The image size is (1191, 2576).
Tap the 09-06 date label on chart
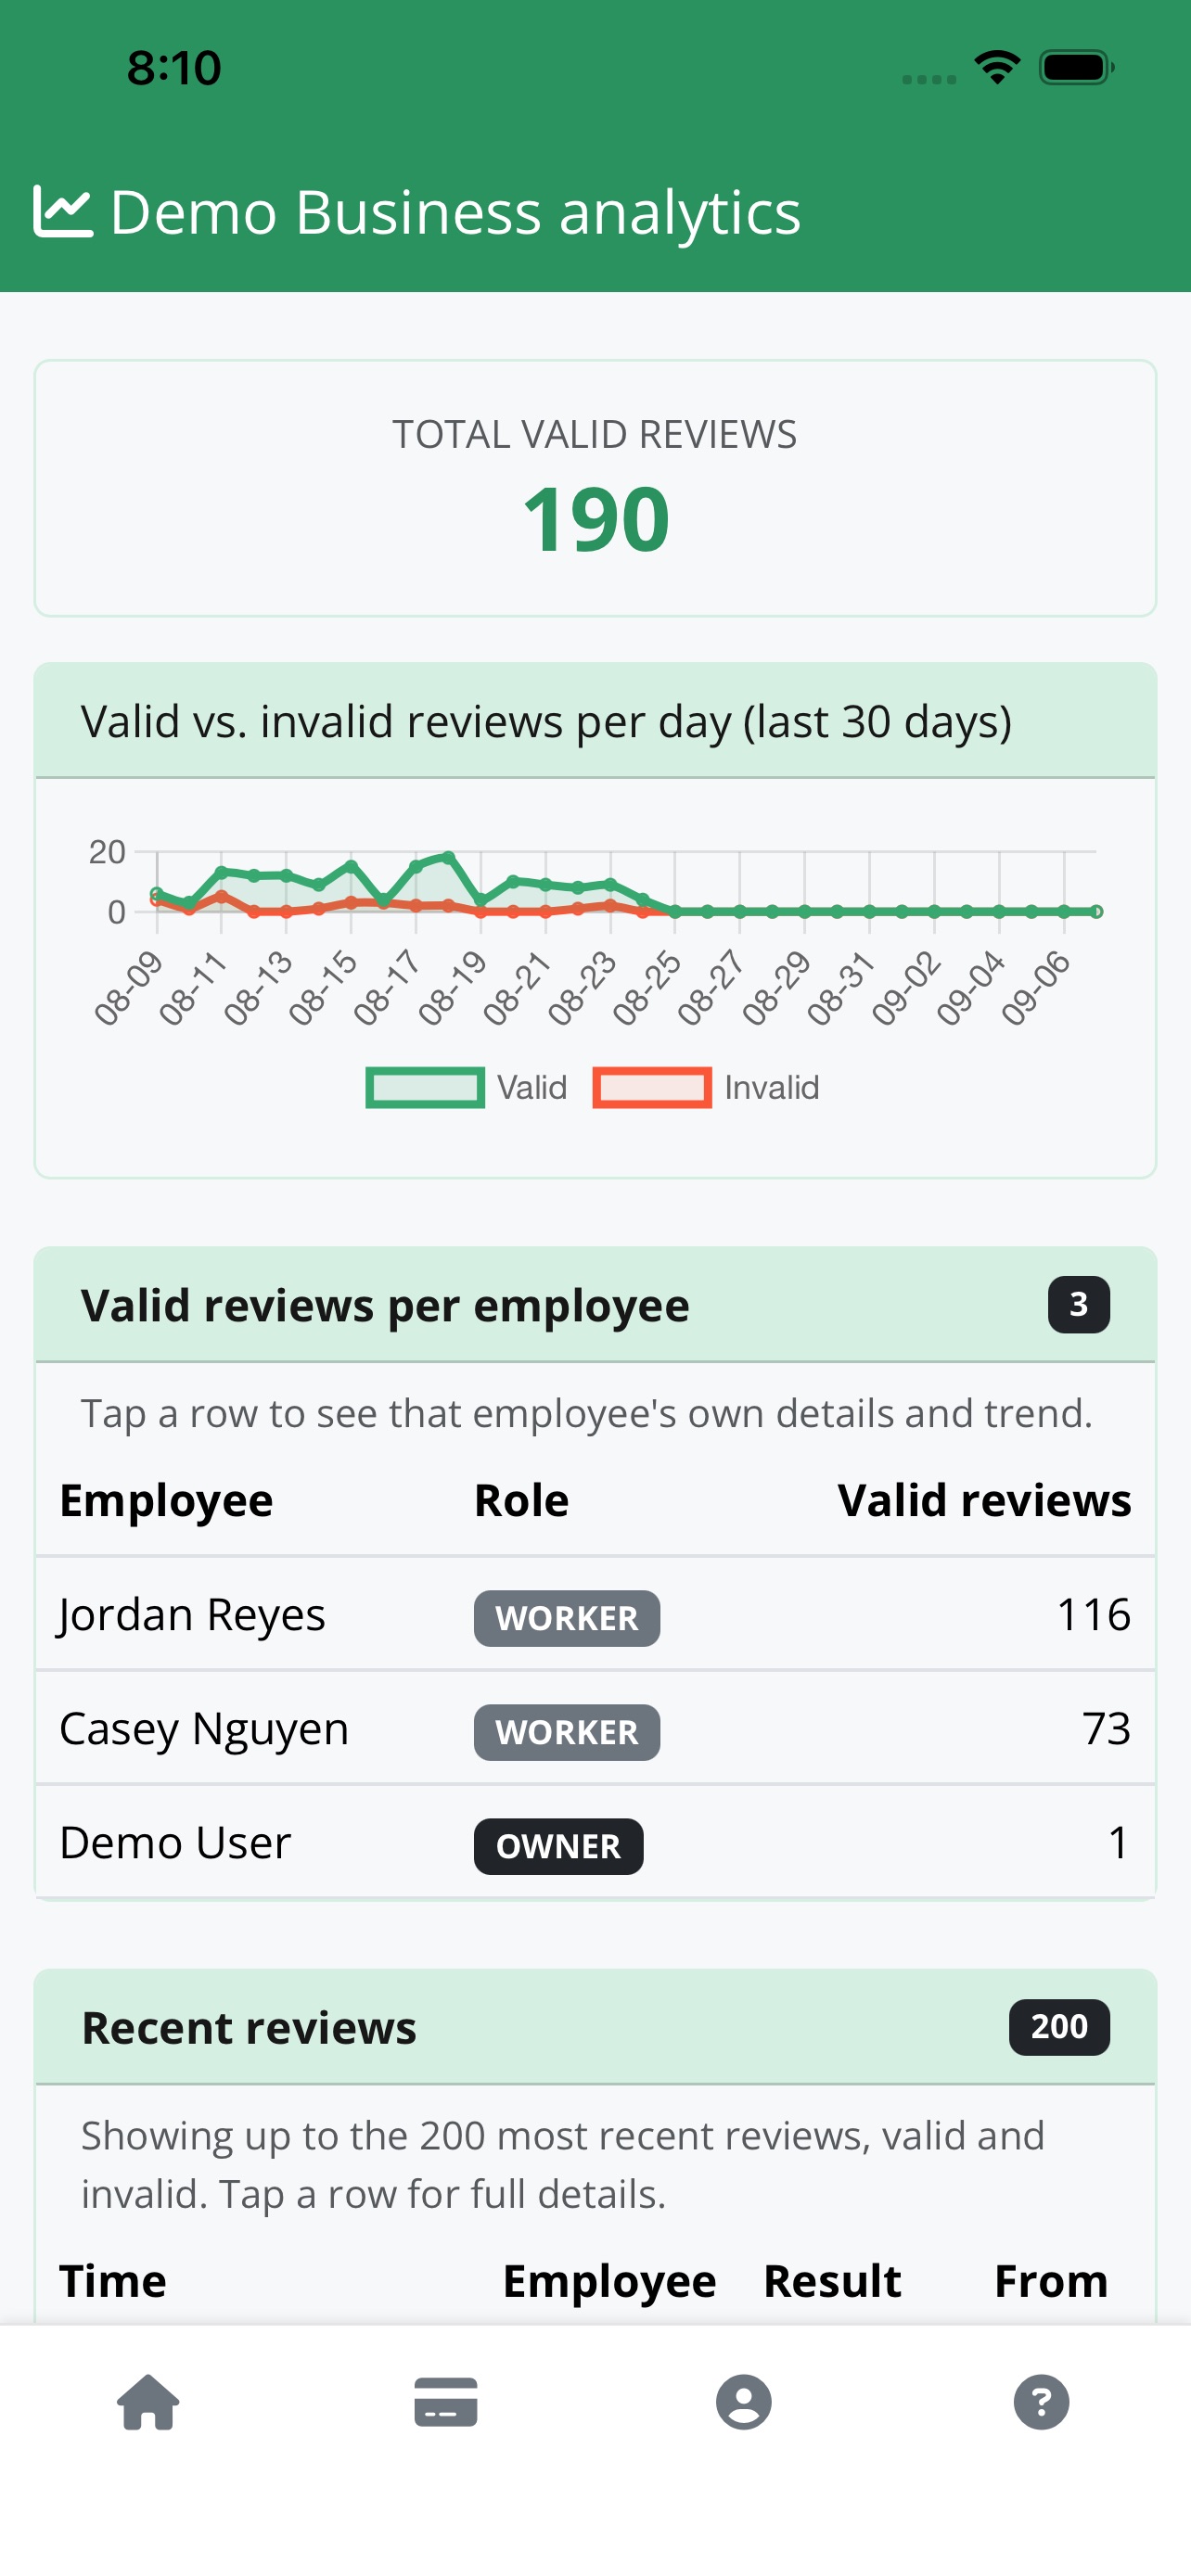[x=1036, y=988]
